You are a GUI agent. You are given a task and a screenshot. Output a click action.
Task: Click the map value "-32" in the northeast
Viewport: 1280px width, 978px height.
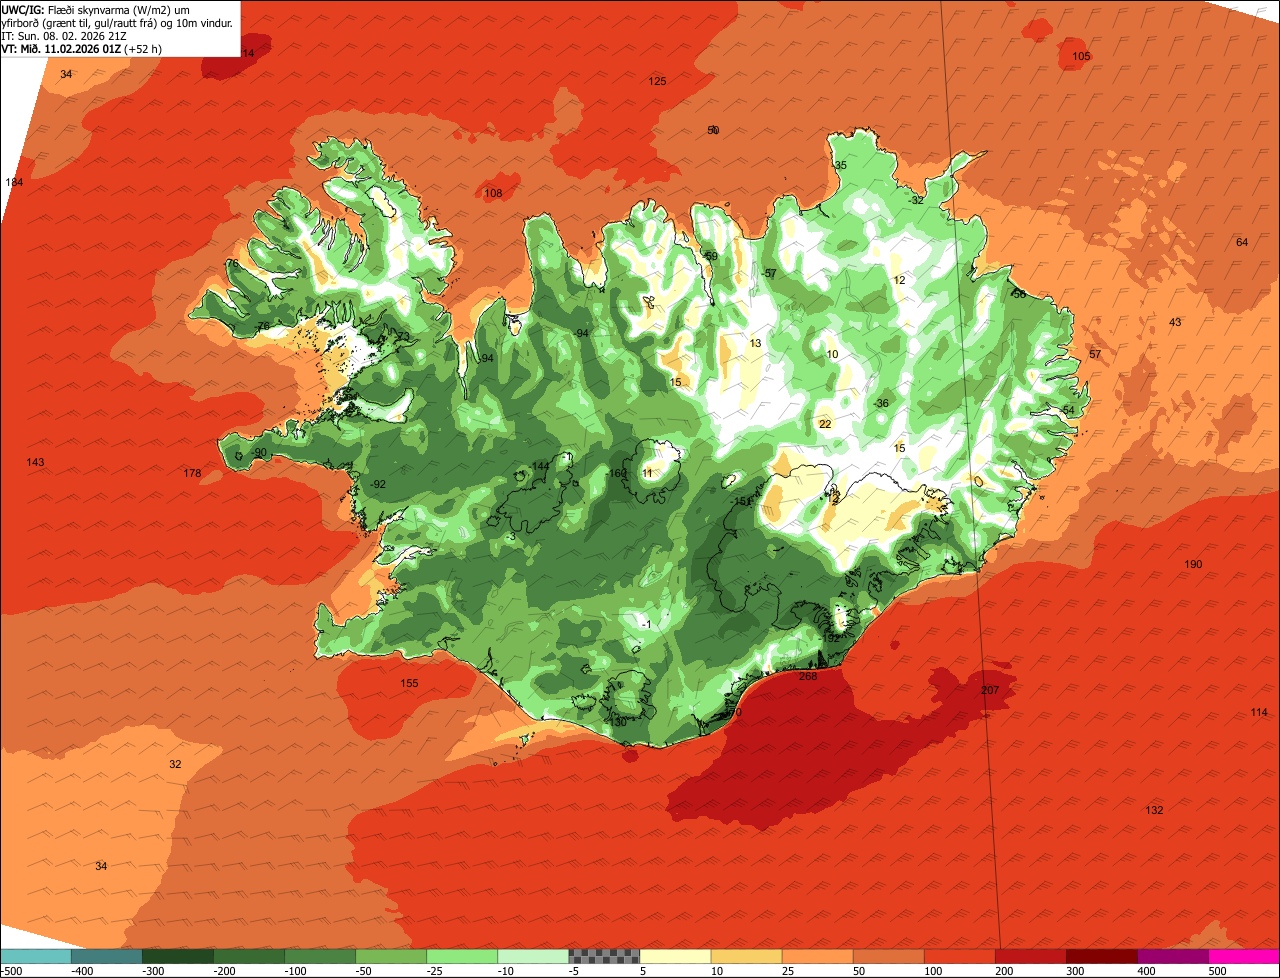(x=916, y=201)
